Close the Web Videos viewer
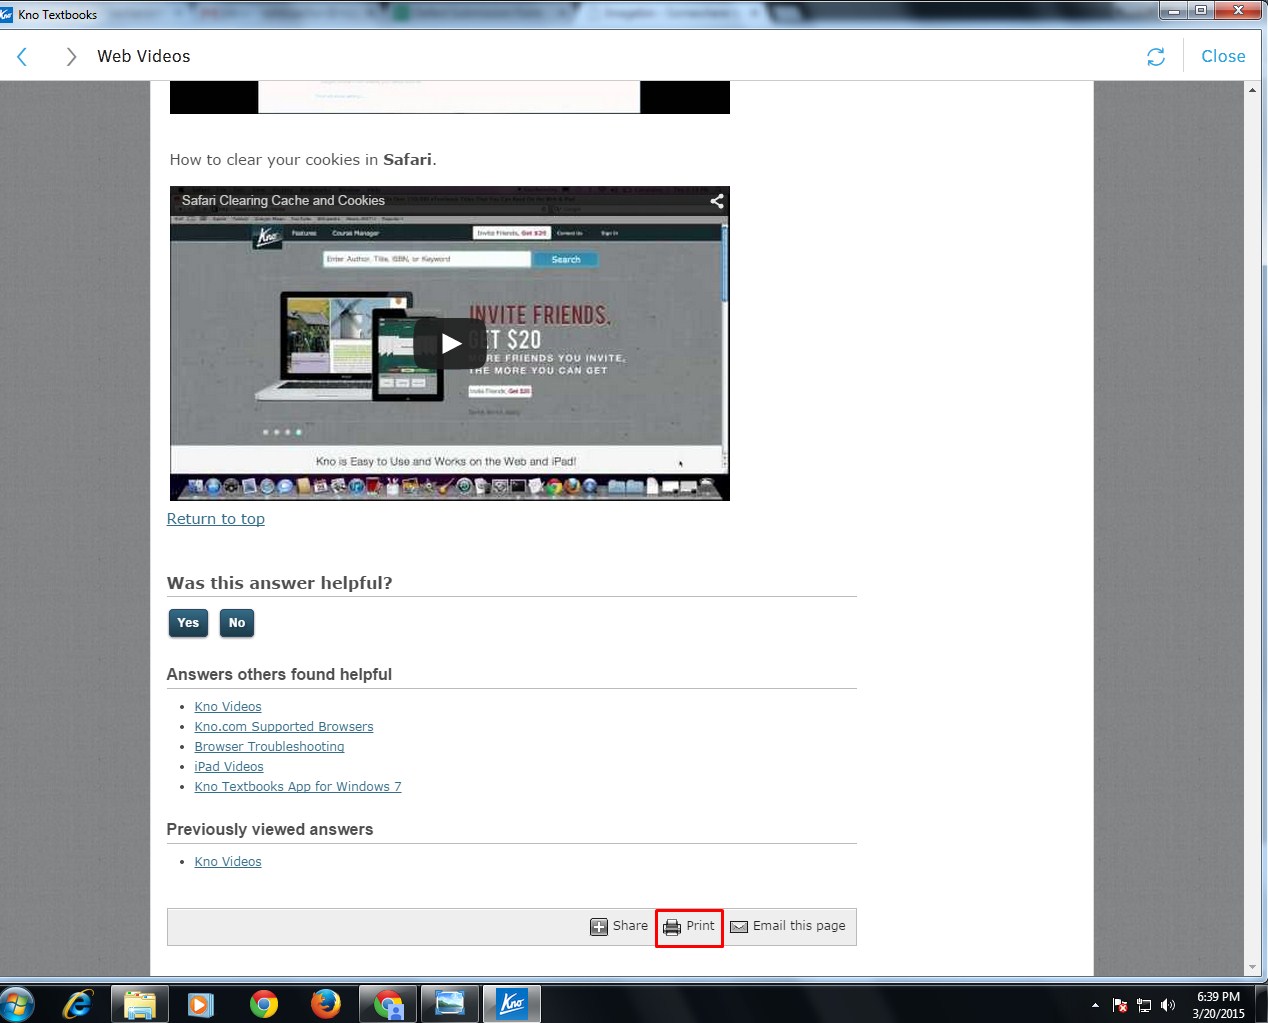The width and height of the screenshot is (1268, 1023). [1223, 57]
